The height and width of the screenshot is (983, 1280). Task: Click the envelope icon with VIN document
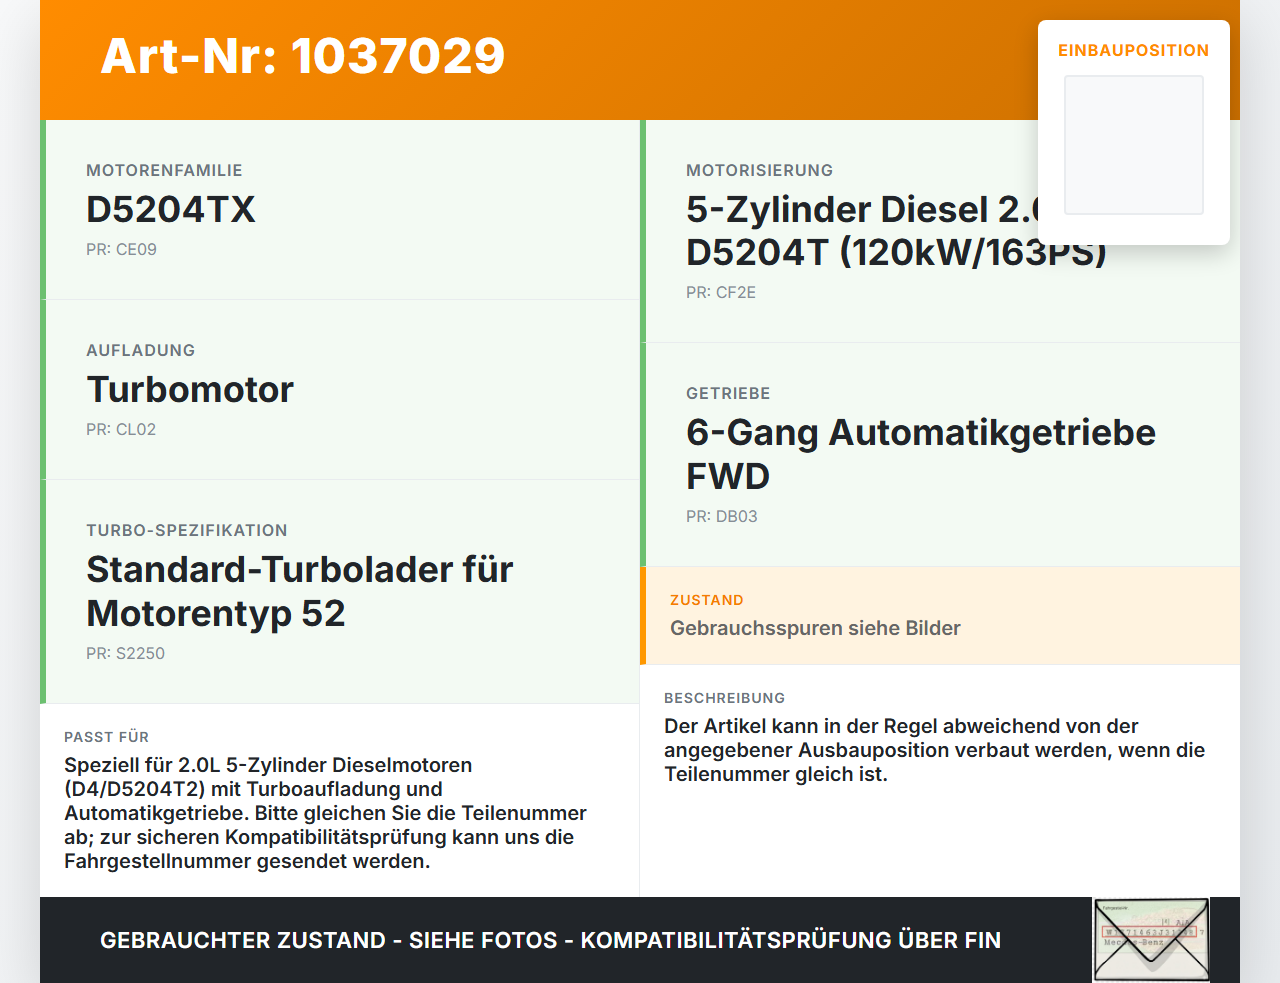click(x=1151, y=940)
